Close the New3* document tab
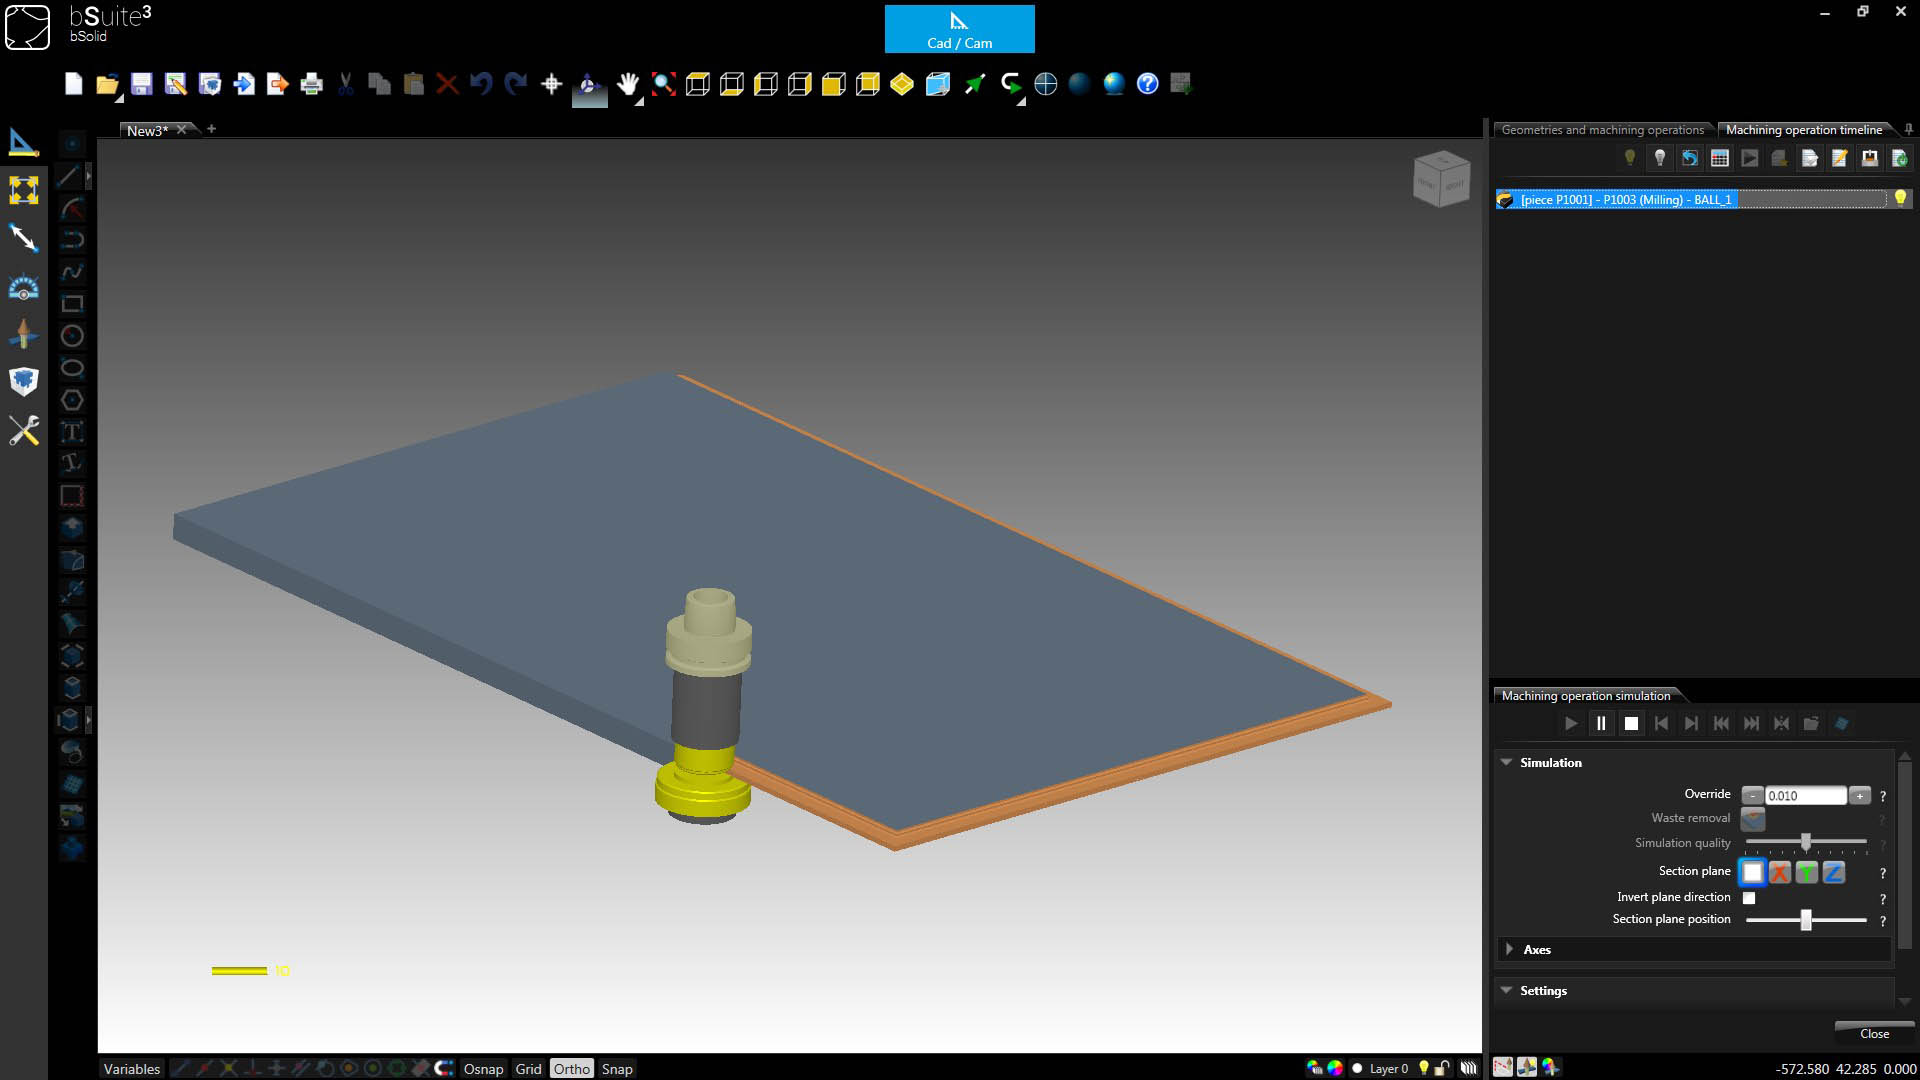The height and width of the screenshot is (1080, 1920). (x=181, y=130)
